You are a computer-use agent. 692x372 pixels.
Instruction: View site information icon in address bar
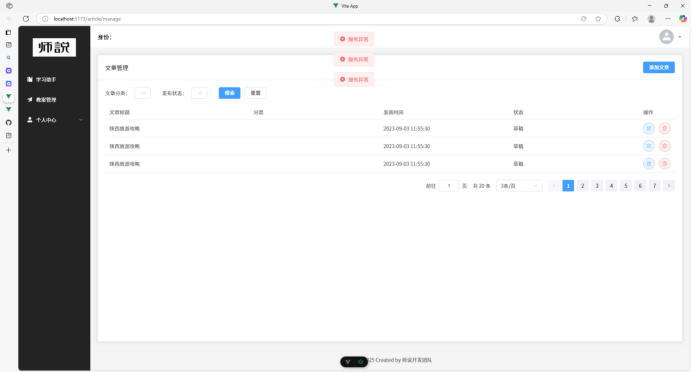[x=45, y=19]
